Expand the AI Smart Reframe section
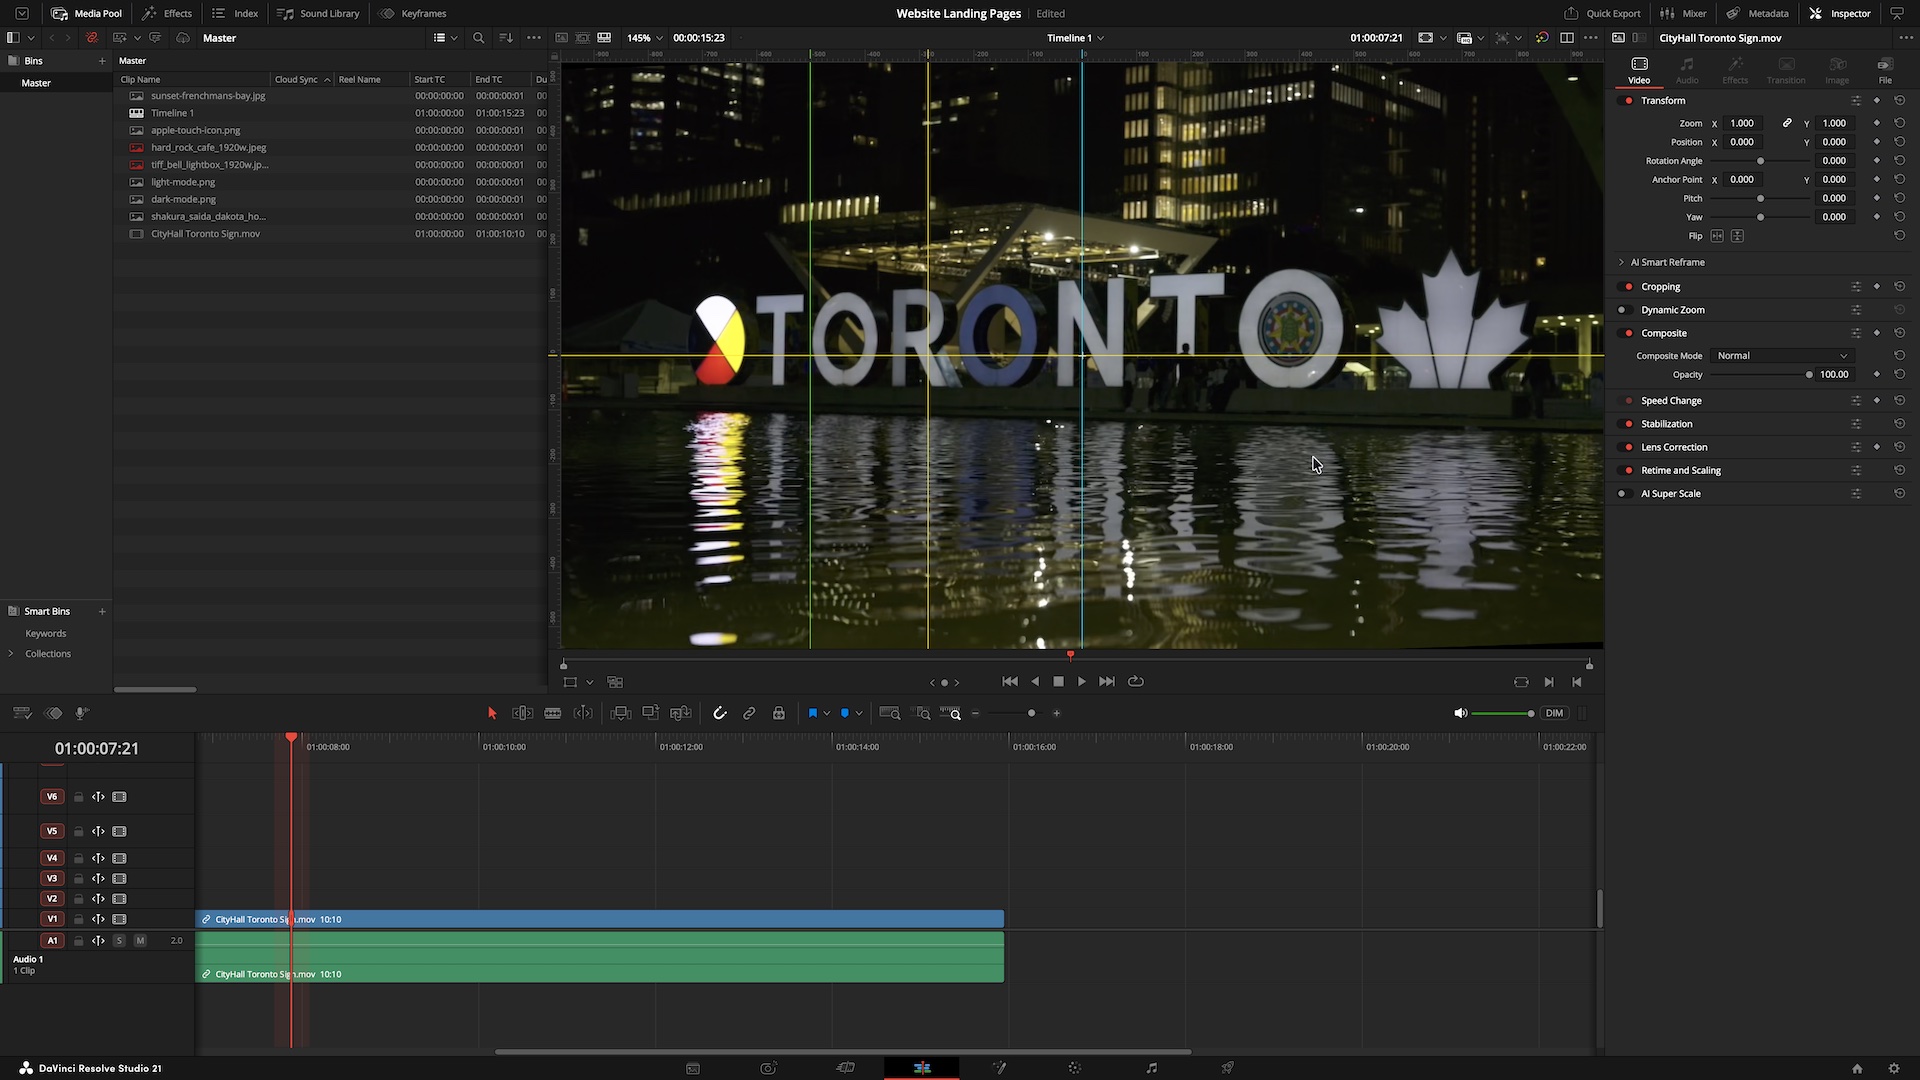 click(1622, 262)
